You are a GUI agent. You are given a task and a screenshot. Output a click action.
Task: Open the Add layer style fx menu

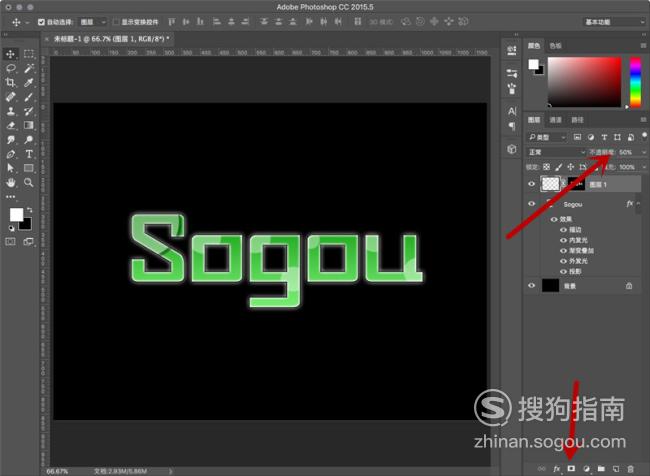pos(557,469)
